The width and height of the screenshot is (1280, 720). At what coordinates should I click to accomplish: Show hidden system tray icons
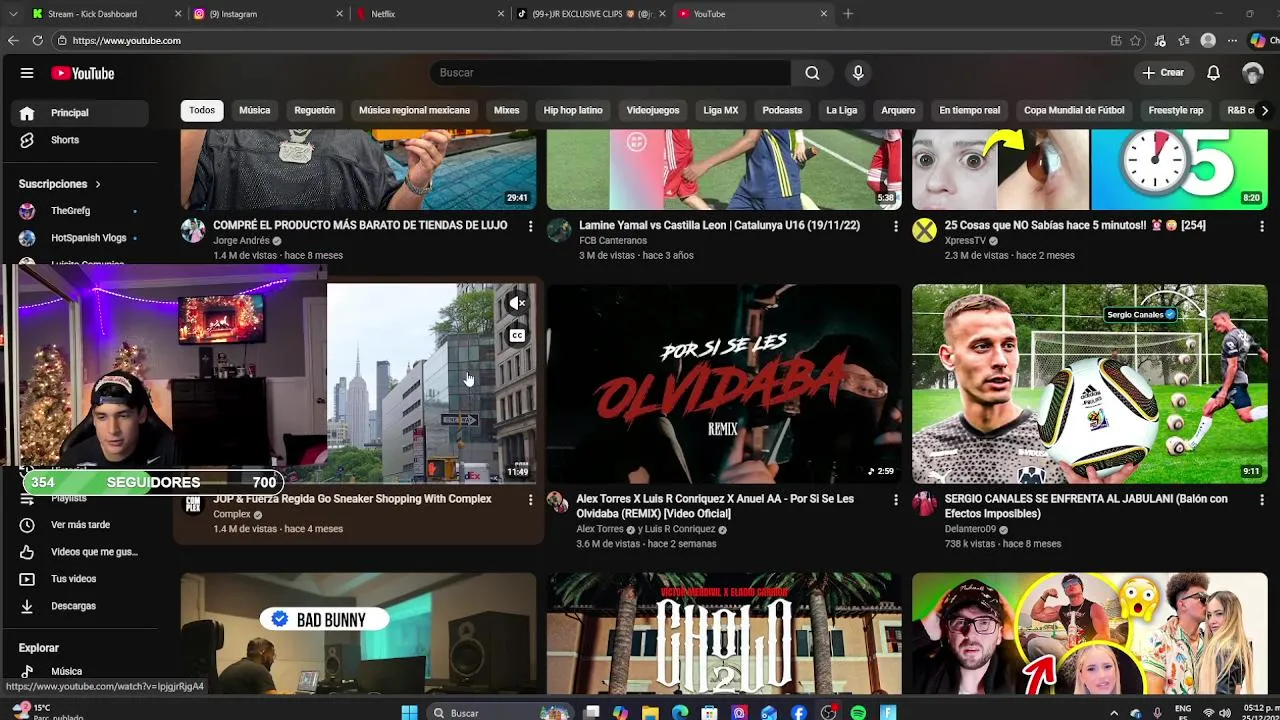pos(1114,713)
